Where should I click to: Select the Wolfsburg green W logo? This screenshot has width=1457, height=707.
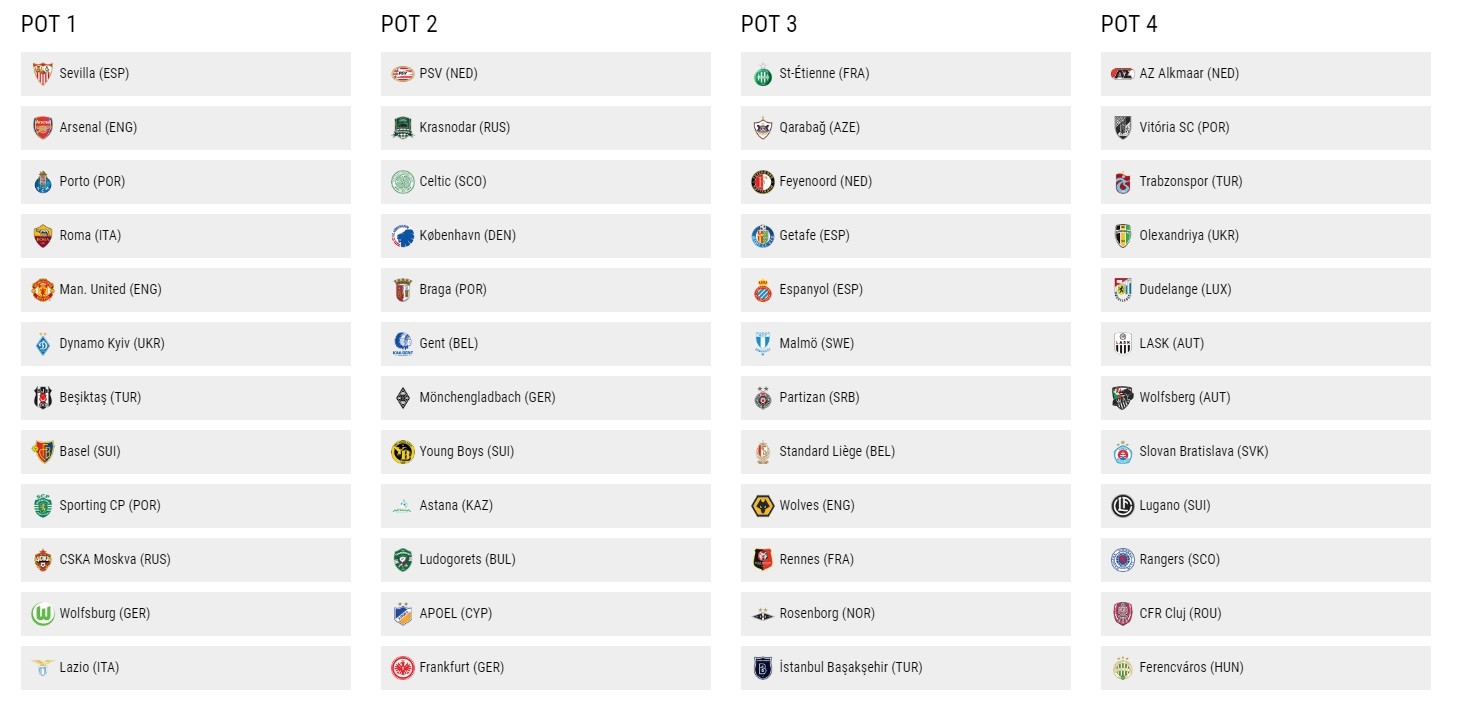tap(43, 614)
